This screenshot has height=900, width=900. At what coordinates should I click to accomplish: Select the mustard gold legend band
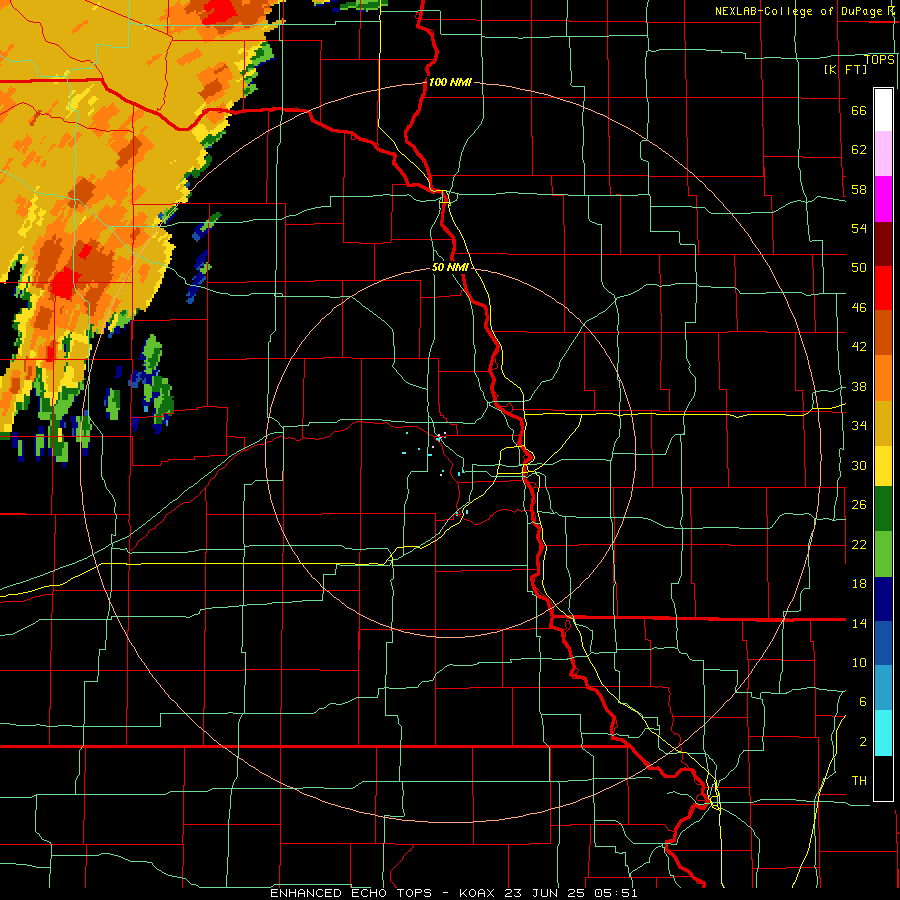pos(883,422)
